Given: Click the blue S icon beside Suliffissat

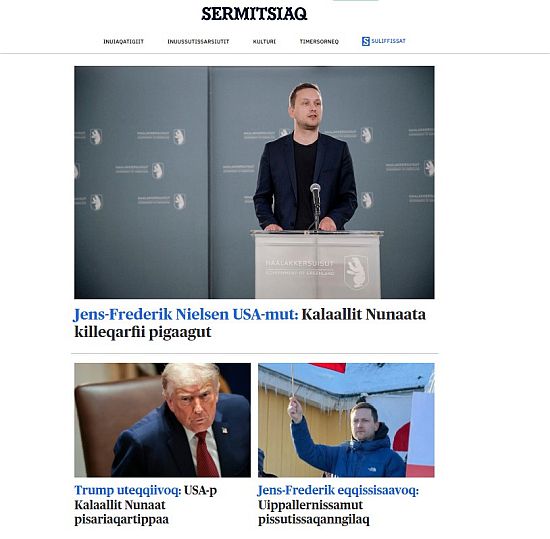Looking at the screenshot, I should click(365, 41).
